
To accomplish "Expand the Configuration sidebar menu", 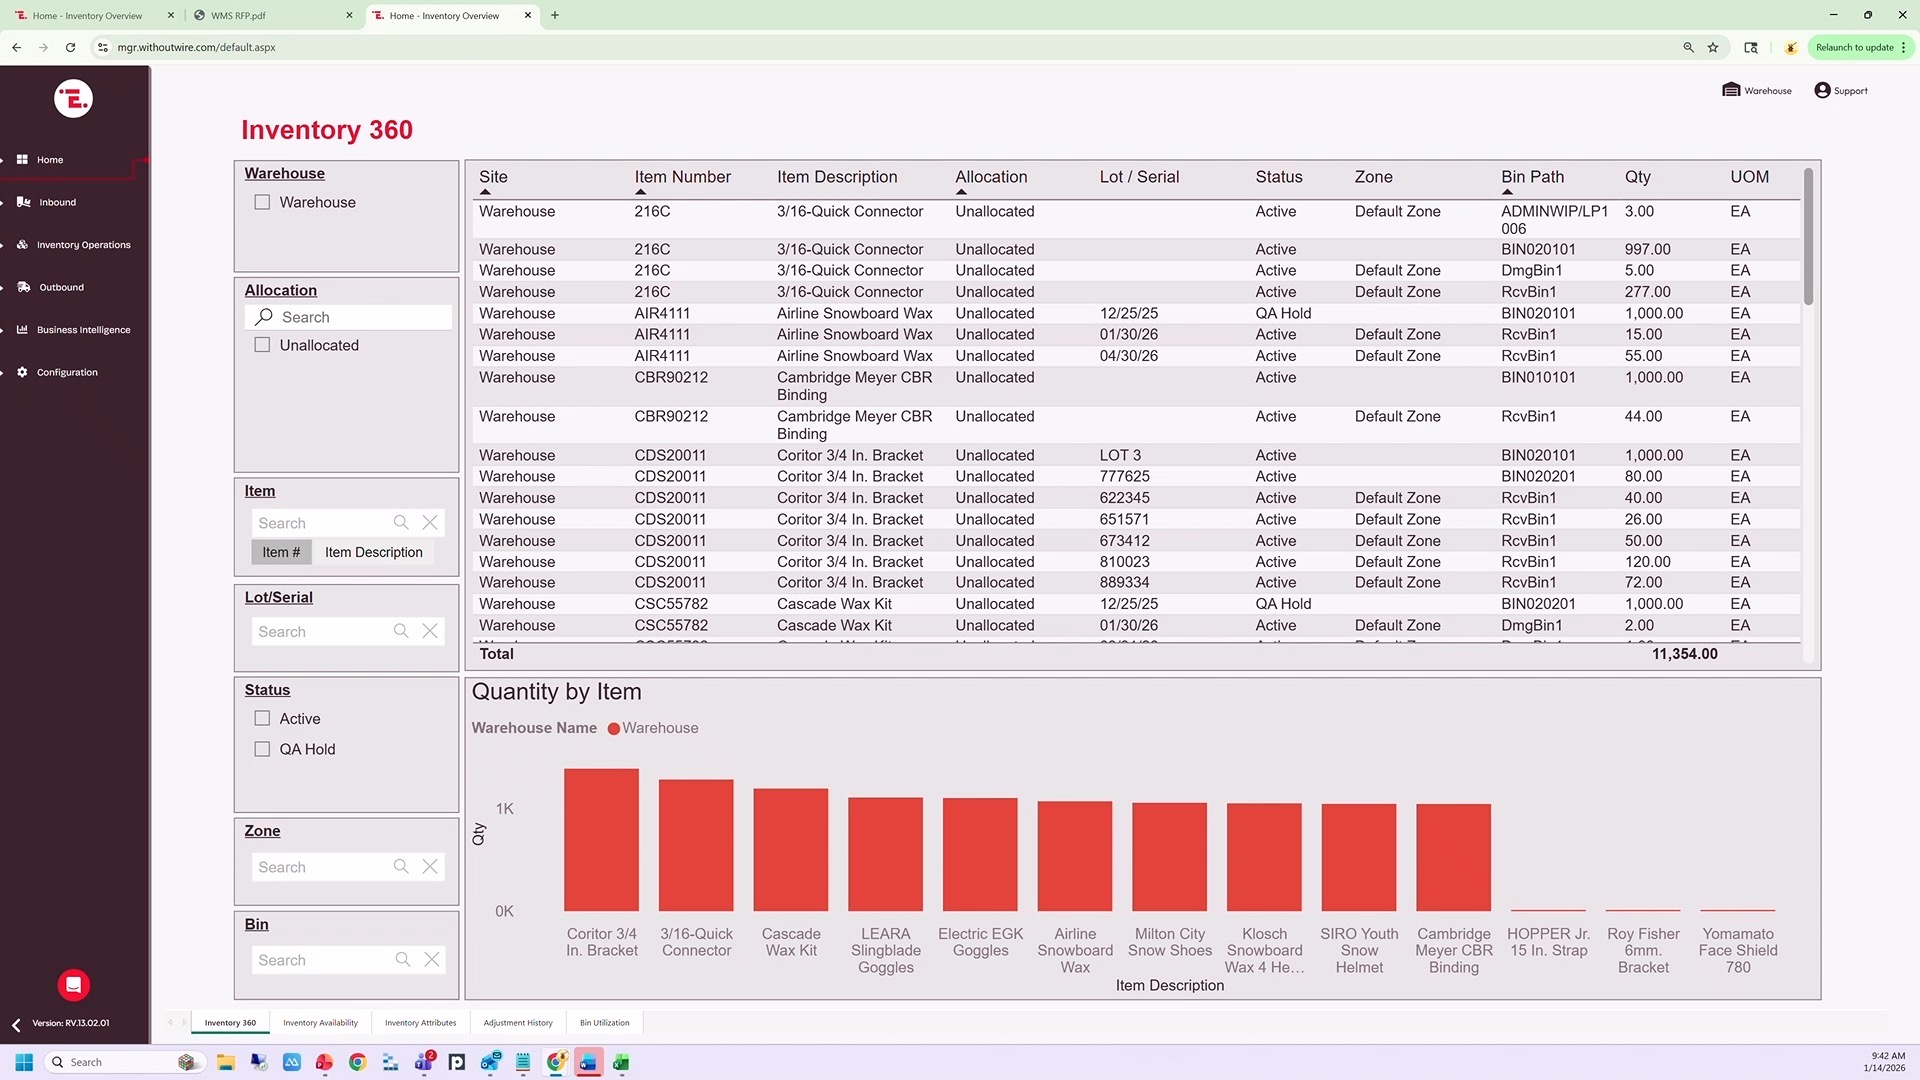I will tap(67, 372).
